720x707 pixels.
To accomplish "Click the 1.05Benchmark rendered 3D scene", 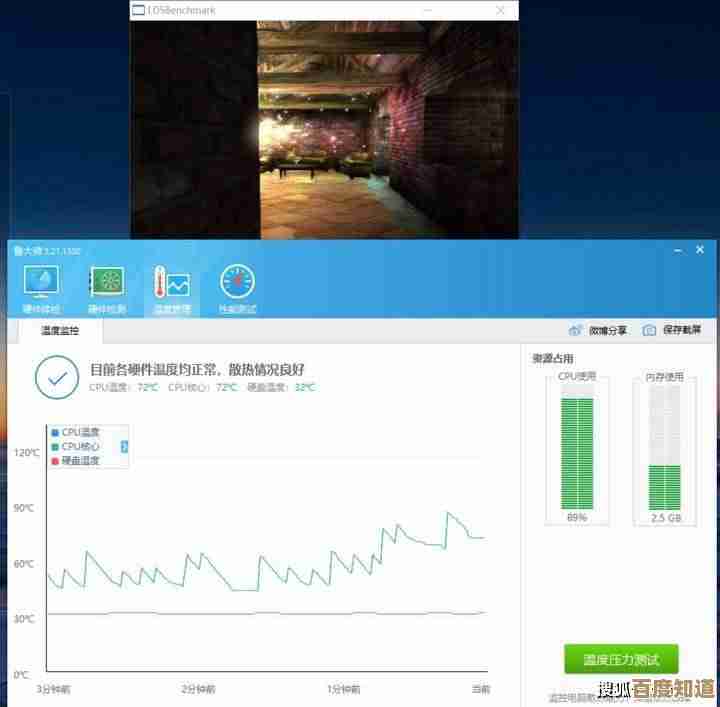I will click(324, 130).
